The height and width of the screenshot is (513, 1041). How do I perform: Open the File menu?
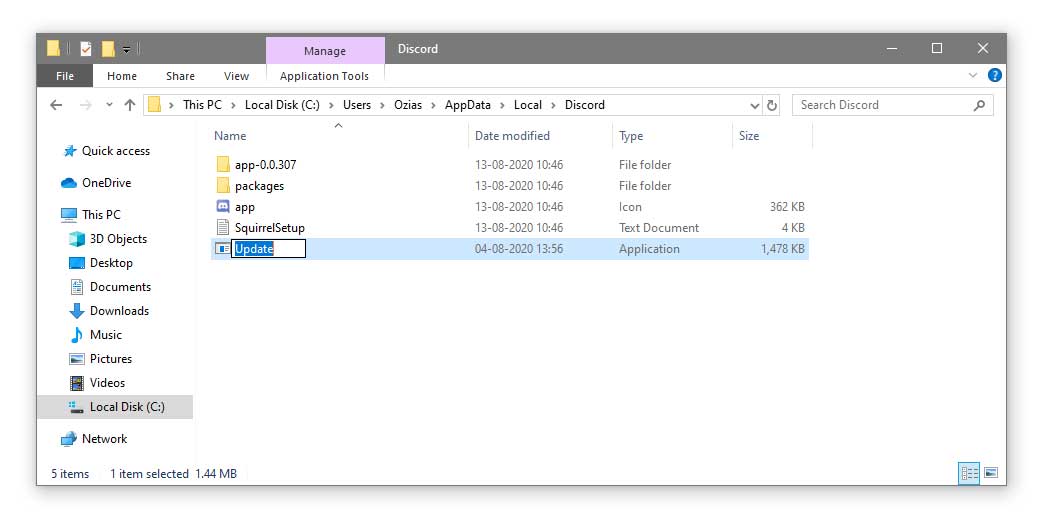click(x=65, y=76)
